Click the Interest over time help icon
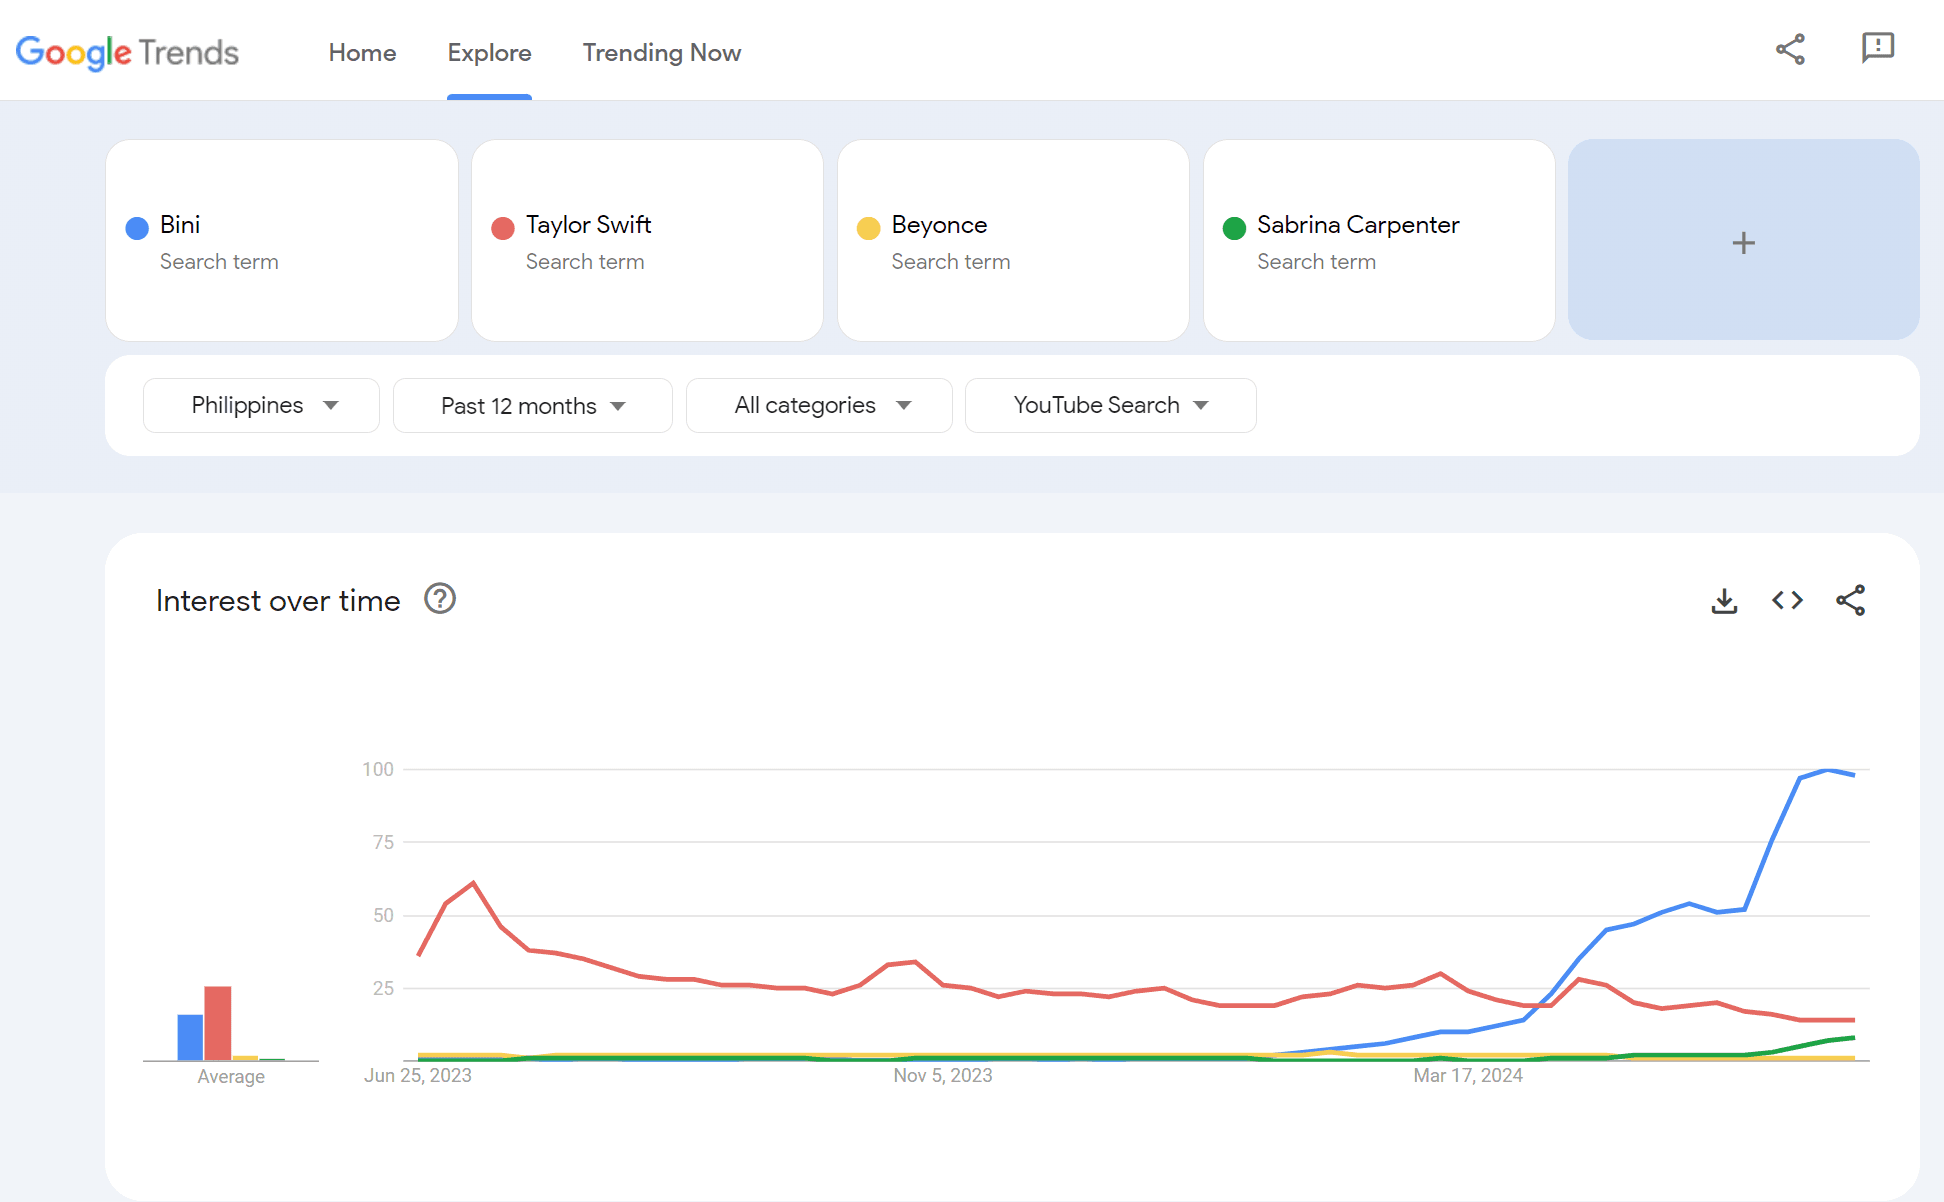 click(440, 599)
